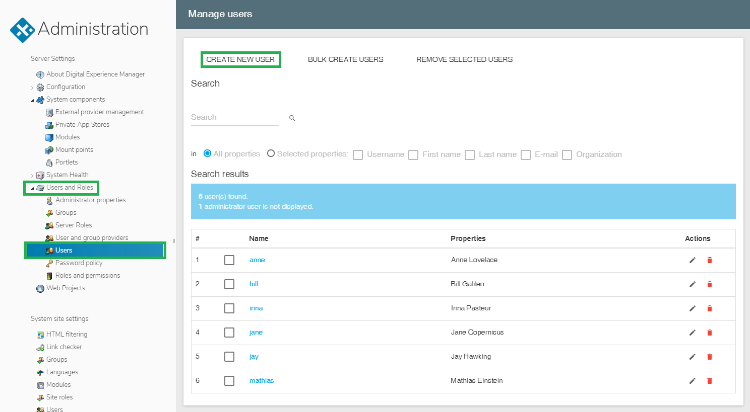750x412 pixels.
Task: Click the Portlets icon
Action: (49, 163)
